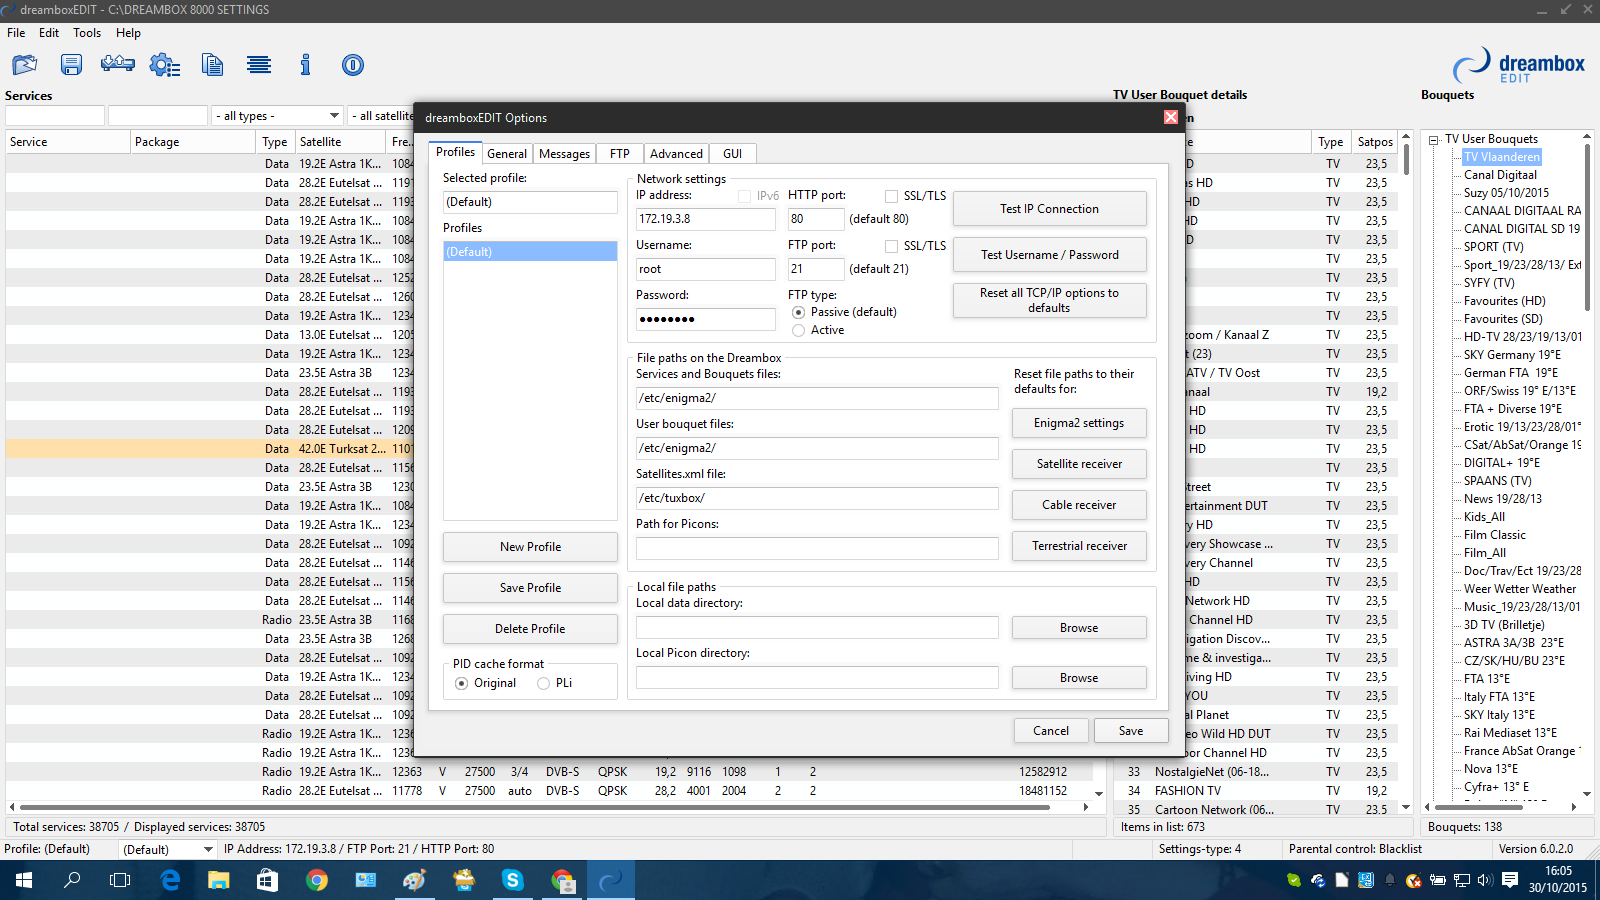Choose PLi as PID cache format
1600x900 pixels.
pyautogui.click(x=543, y=684)
